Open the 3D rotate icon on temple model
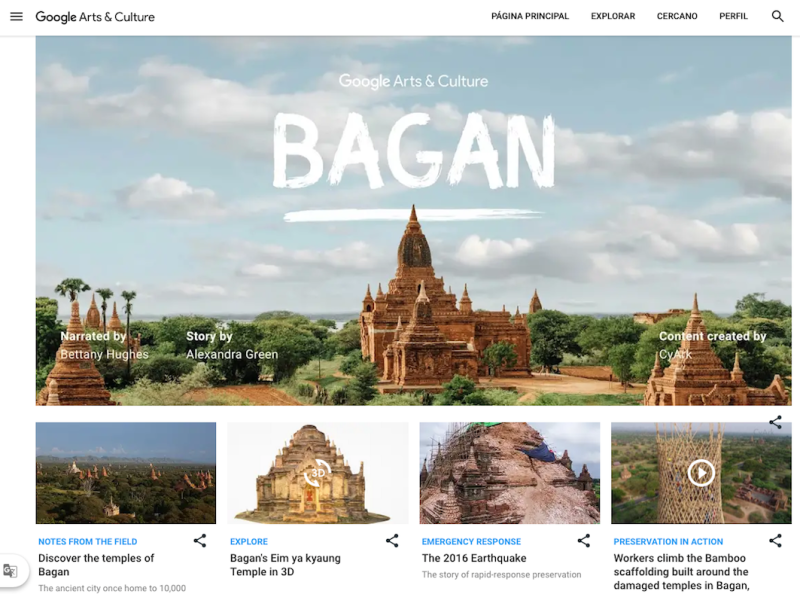Image resolution: width=800 pixels, height=594 pixels. pos(318,473)
